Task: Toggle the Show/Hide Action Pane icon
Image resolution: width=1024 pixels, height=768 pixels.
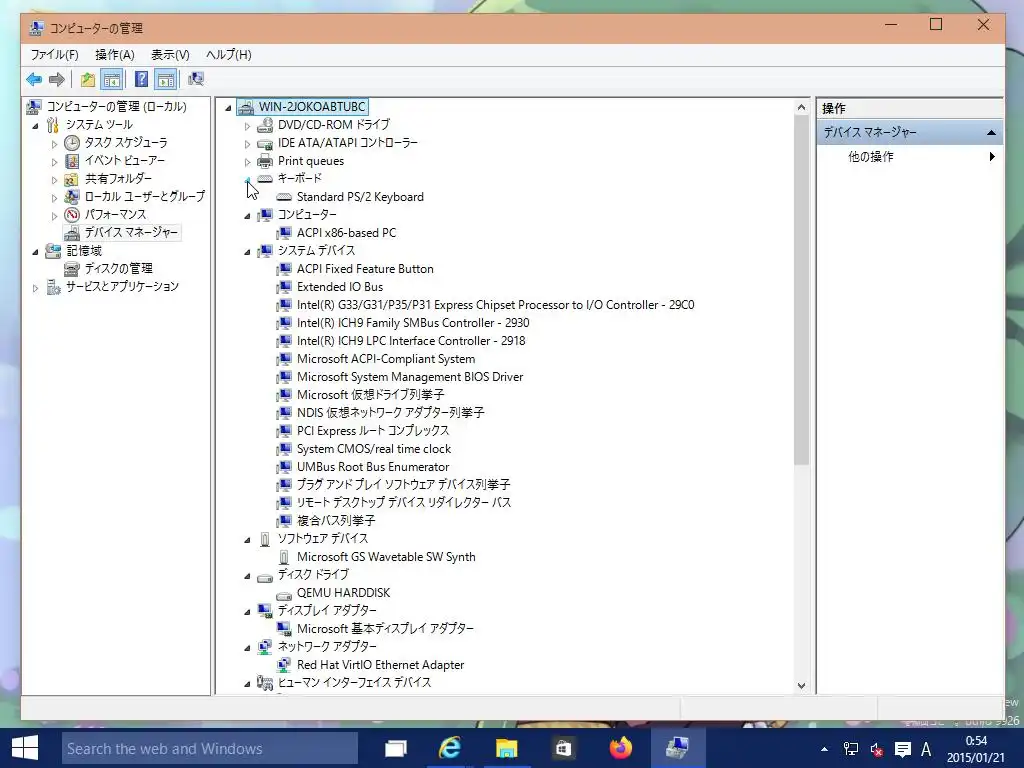Action: (166, 80)
